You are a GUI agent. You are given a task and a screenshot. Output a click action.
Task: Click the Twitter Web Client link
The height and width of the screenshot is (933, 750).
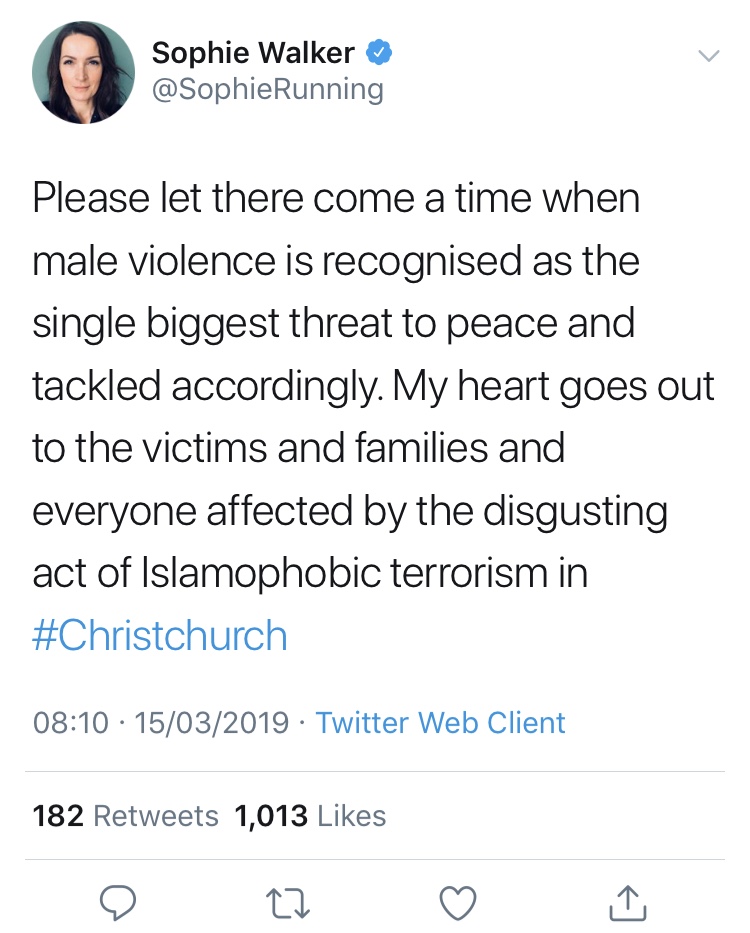[441, 722]
